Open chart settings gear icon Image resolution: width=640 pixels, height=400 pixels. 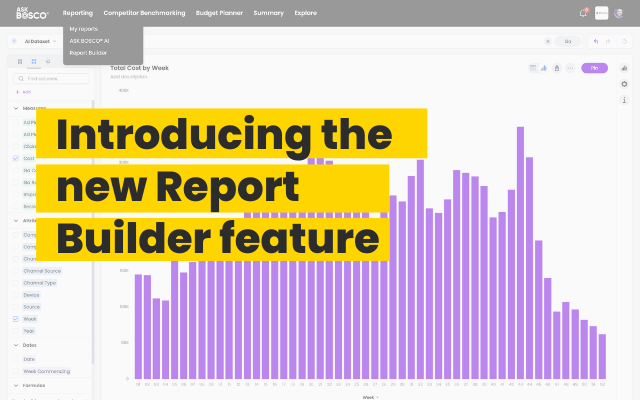click(624, 84)
